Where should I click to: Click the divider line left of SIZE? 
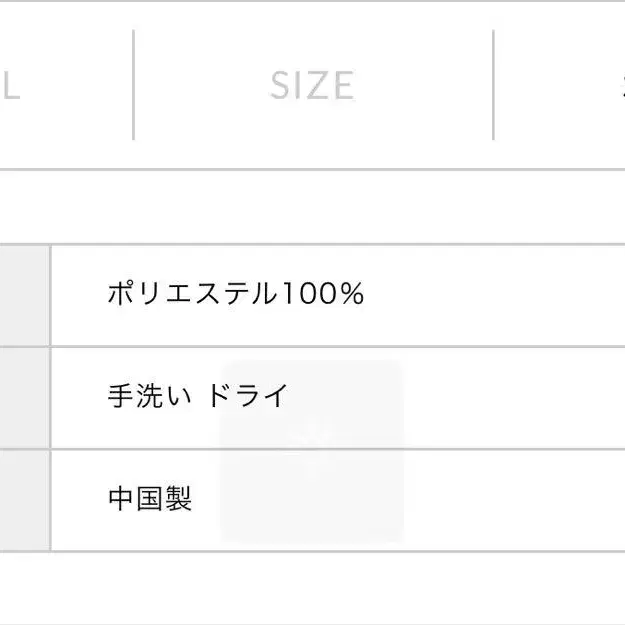pos(133,85)
